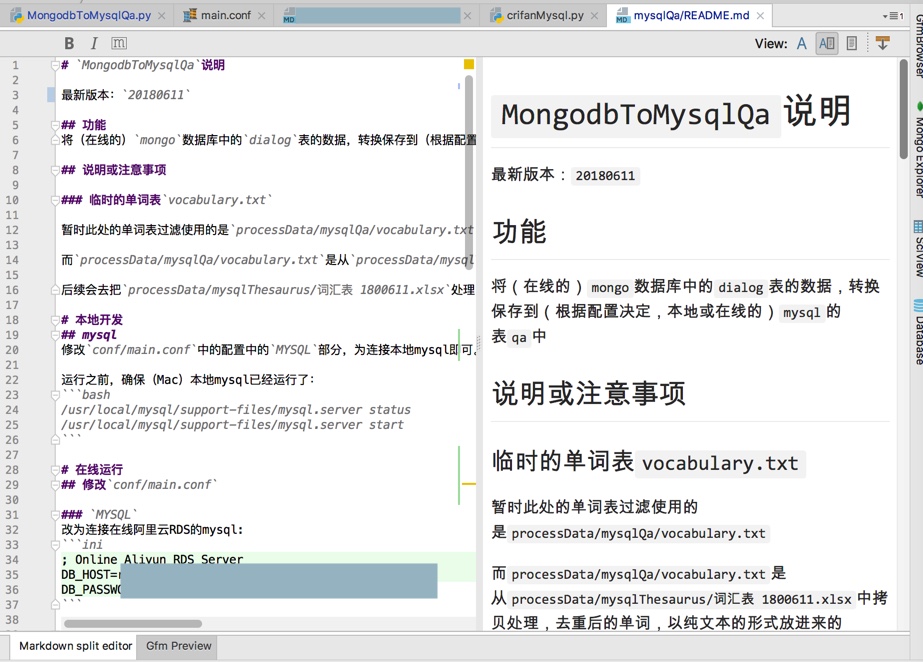The width and height of the screenshot is (923, 662).
Task: Collapse vocabulary.txt heading fold on line 10
Action: pyautogui.click(x=55, y=200)
